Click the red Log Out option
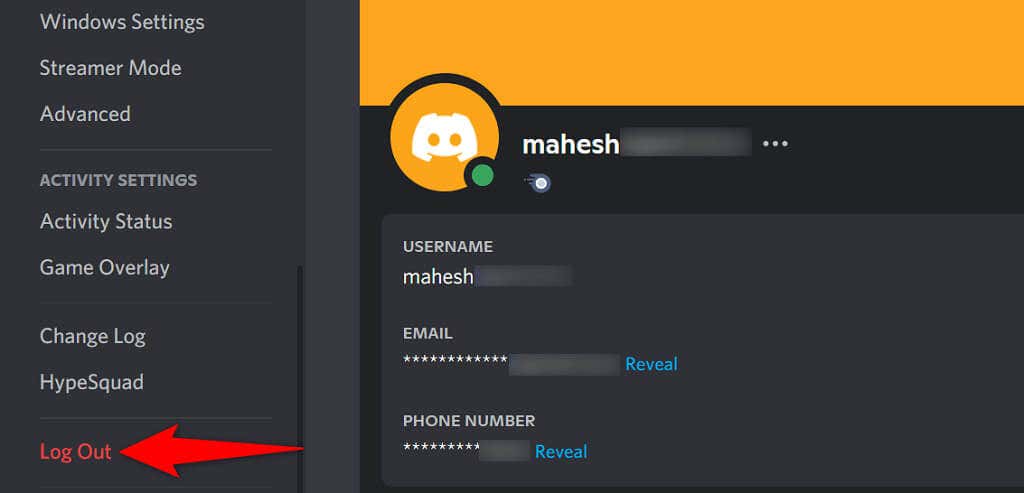 point(76,452)
